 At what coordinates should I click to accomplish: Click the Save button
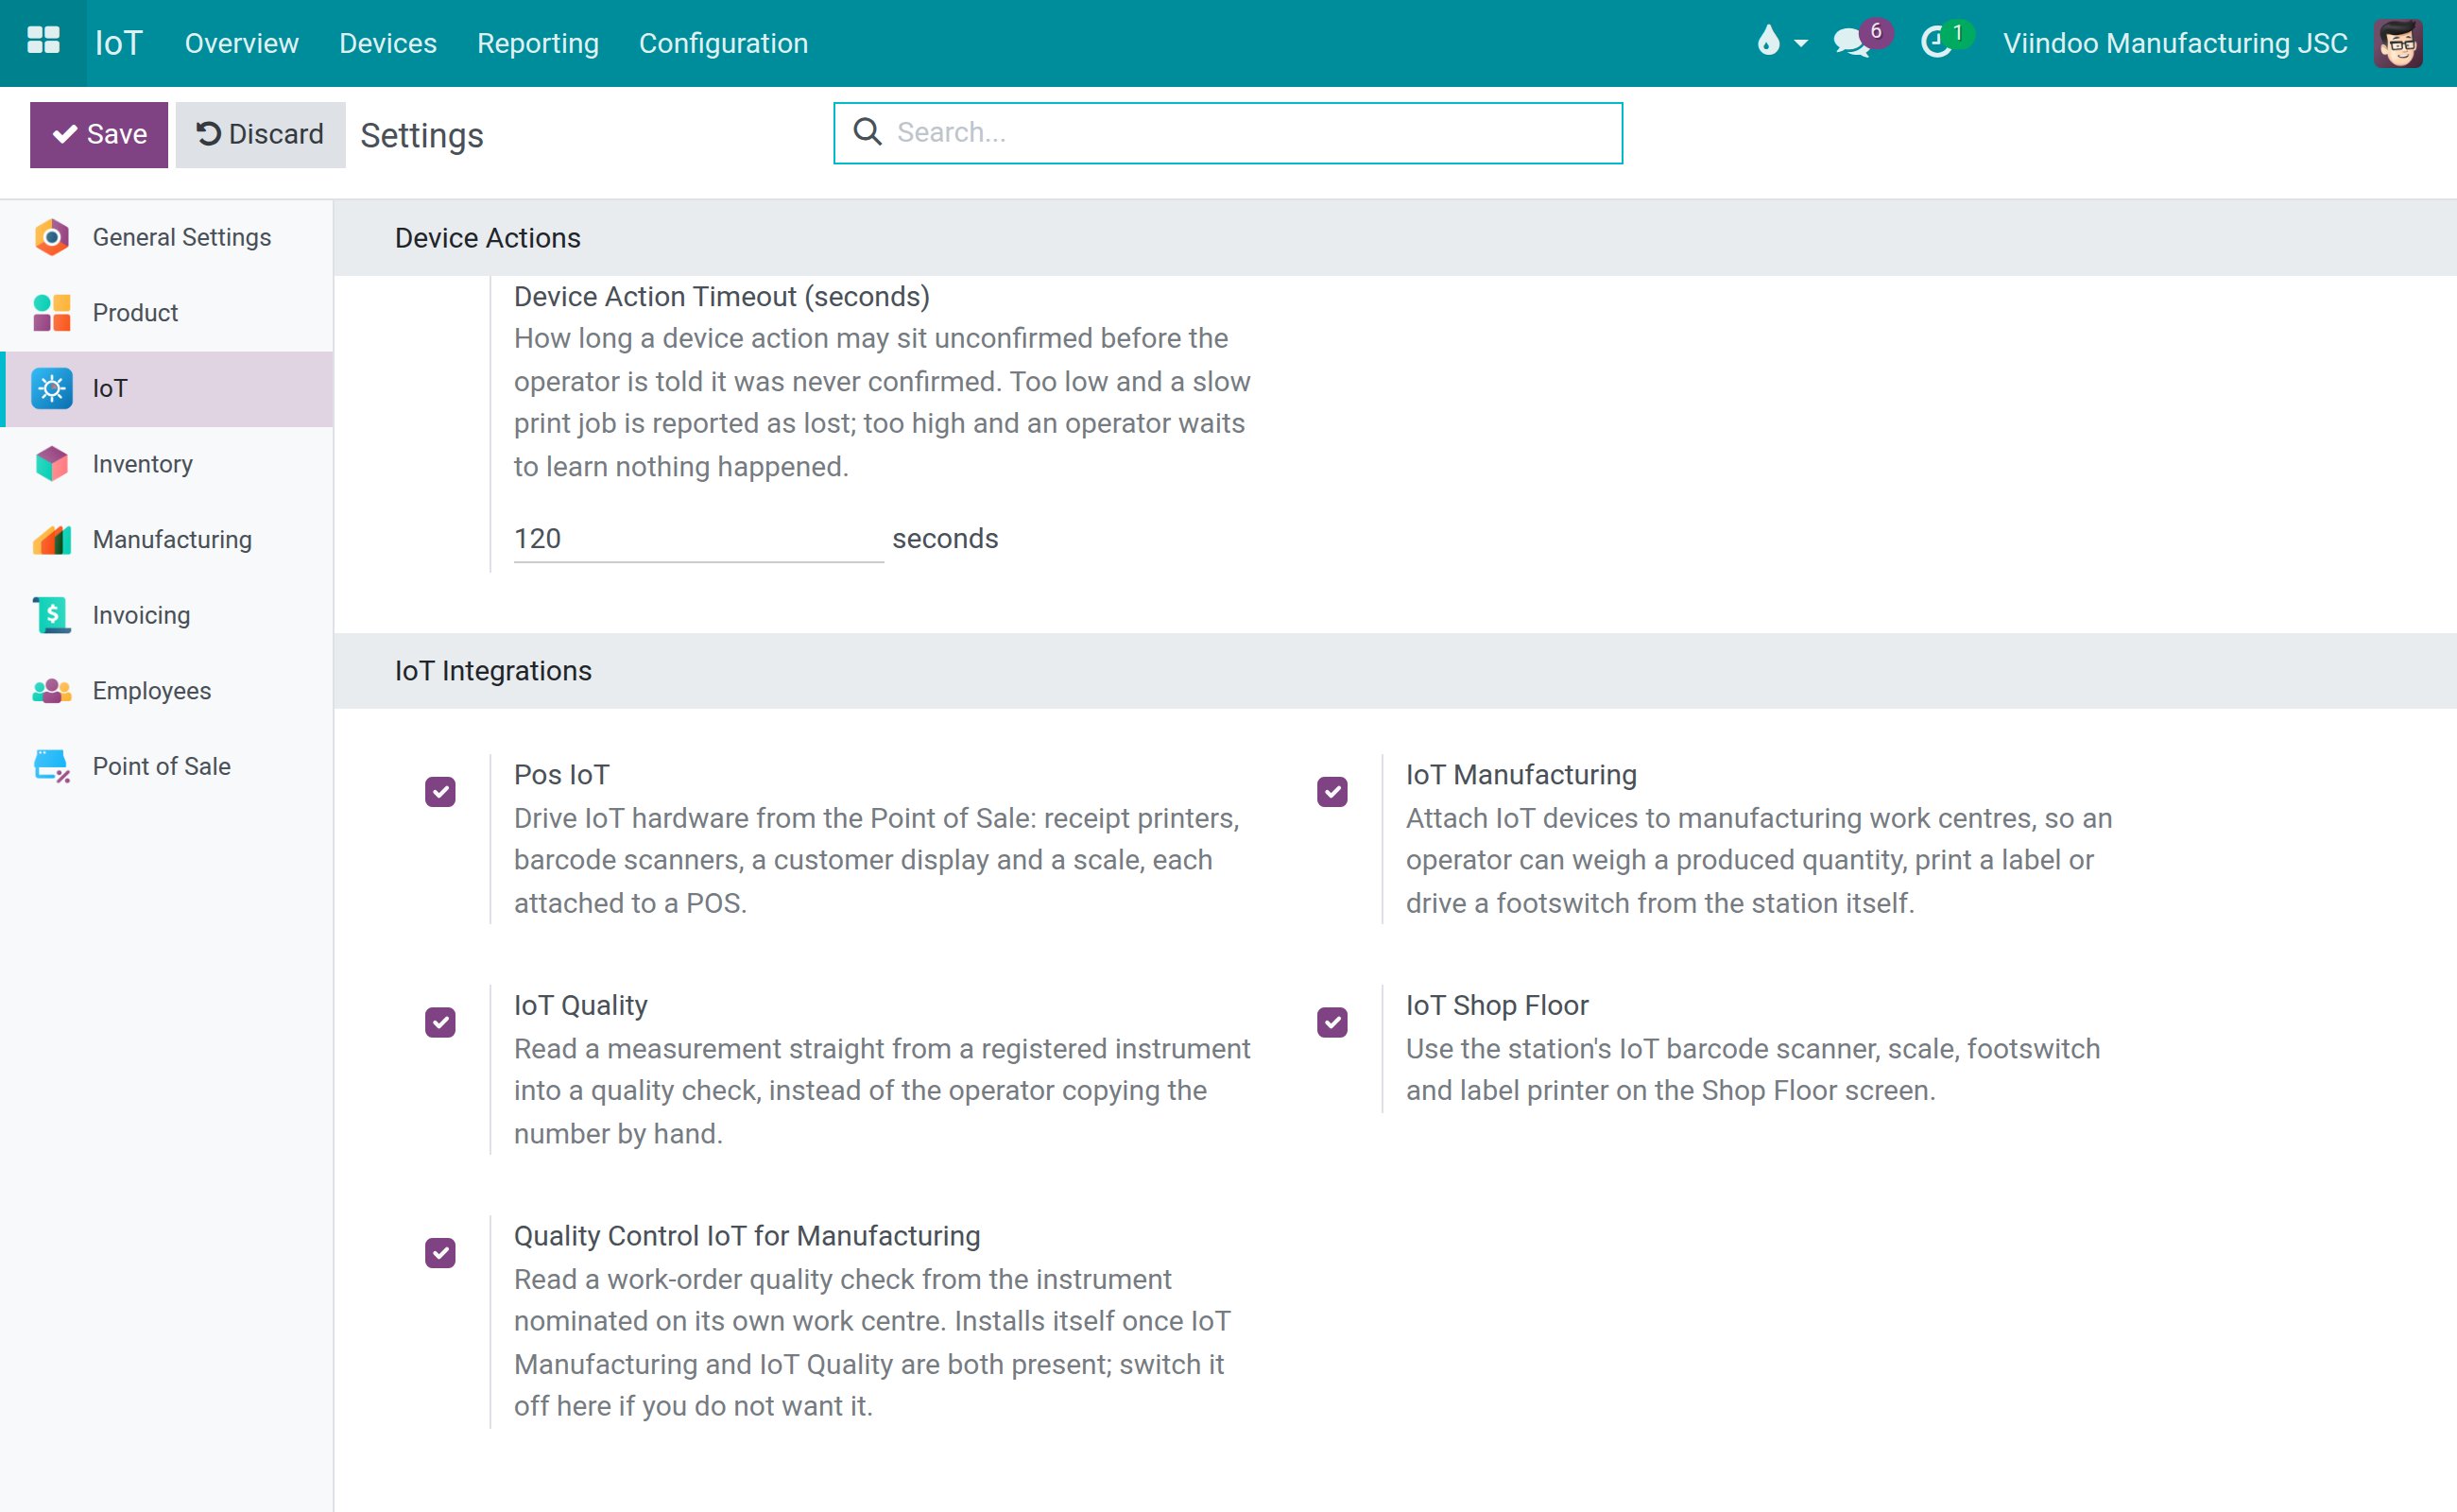pyautogui.click(x=99, y=134)
